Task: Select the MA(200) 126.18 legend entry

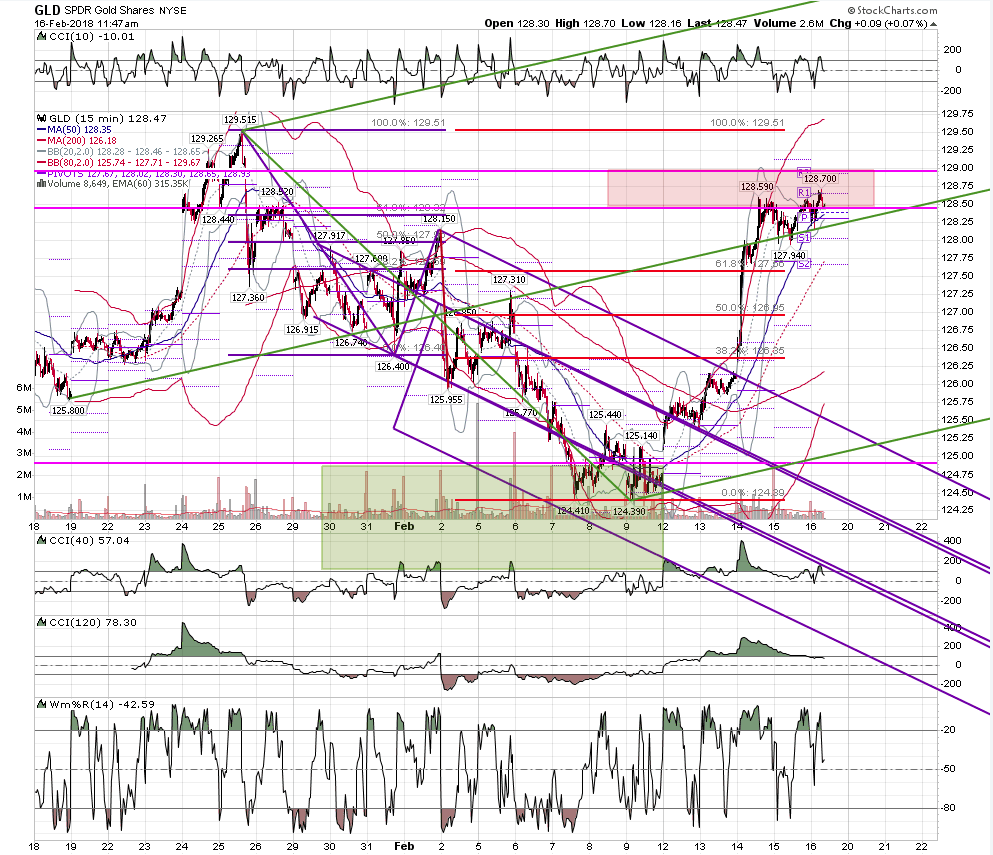Action: [77, 141]
